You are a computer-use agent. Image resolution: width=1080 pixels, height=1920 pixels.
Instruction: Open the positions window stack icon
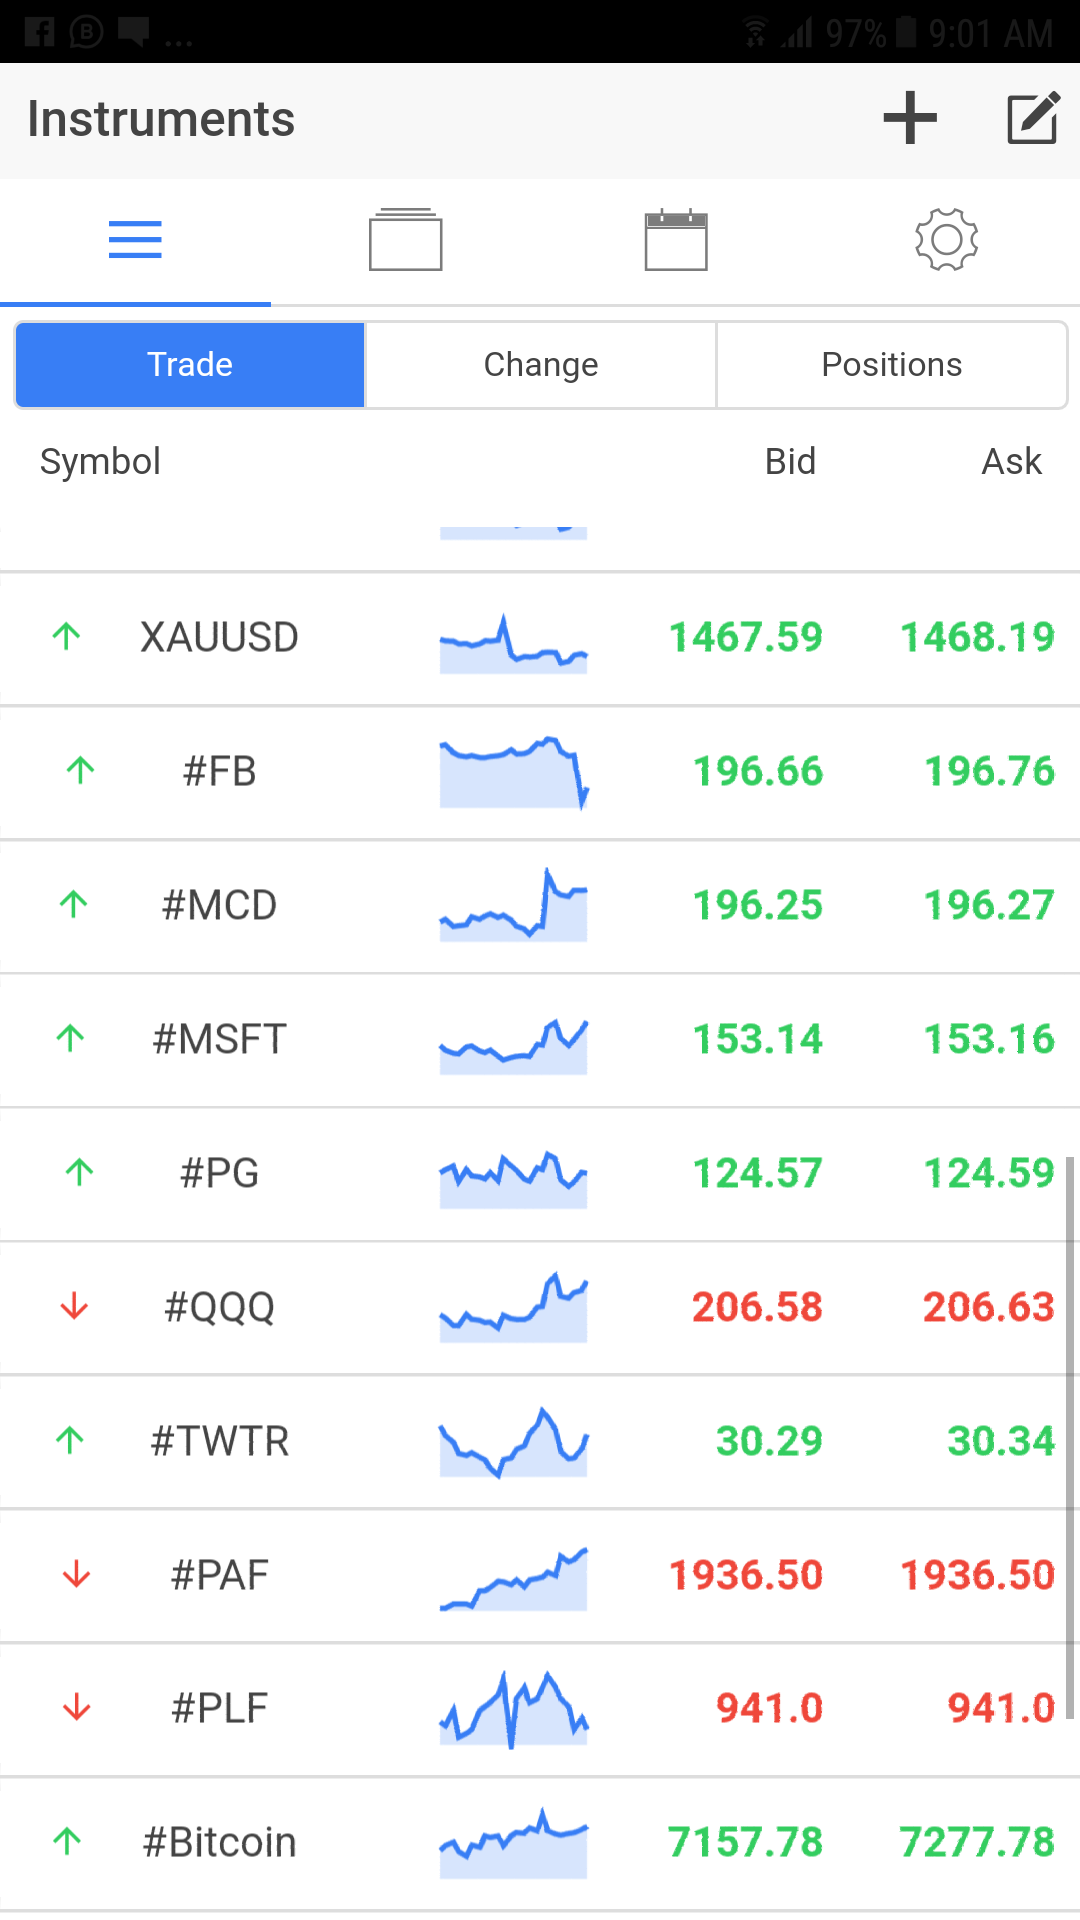[405, 240]
